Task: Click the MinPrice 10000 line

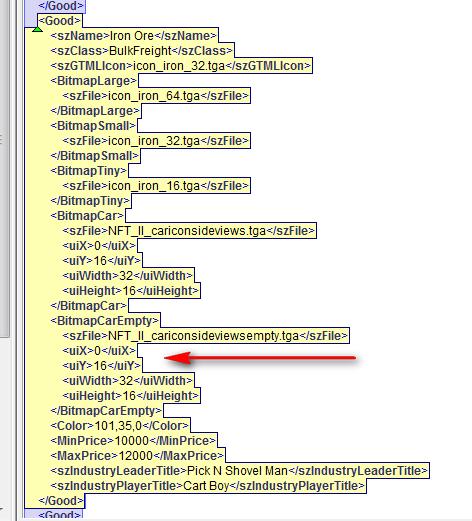Action: coord(133,441)
